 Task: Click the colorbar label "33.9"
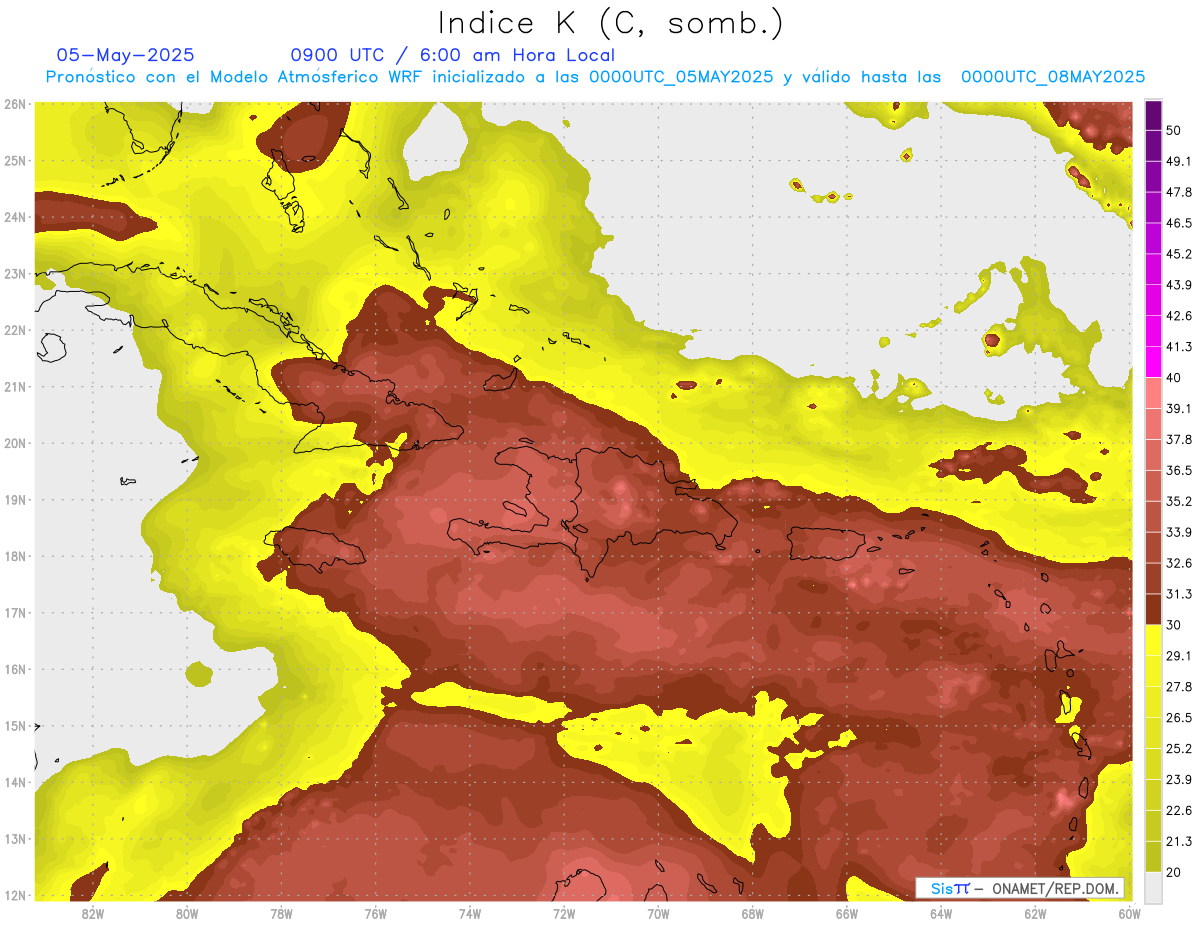coord(1178,532)
